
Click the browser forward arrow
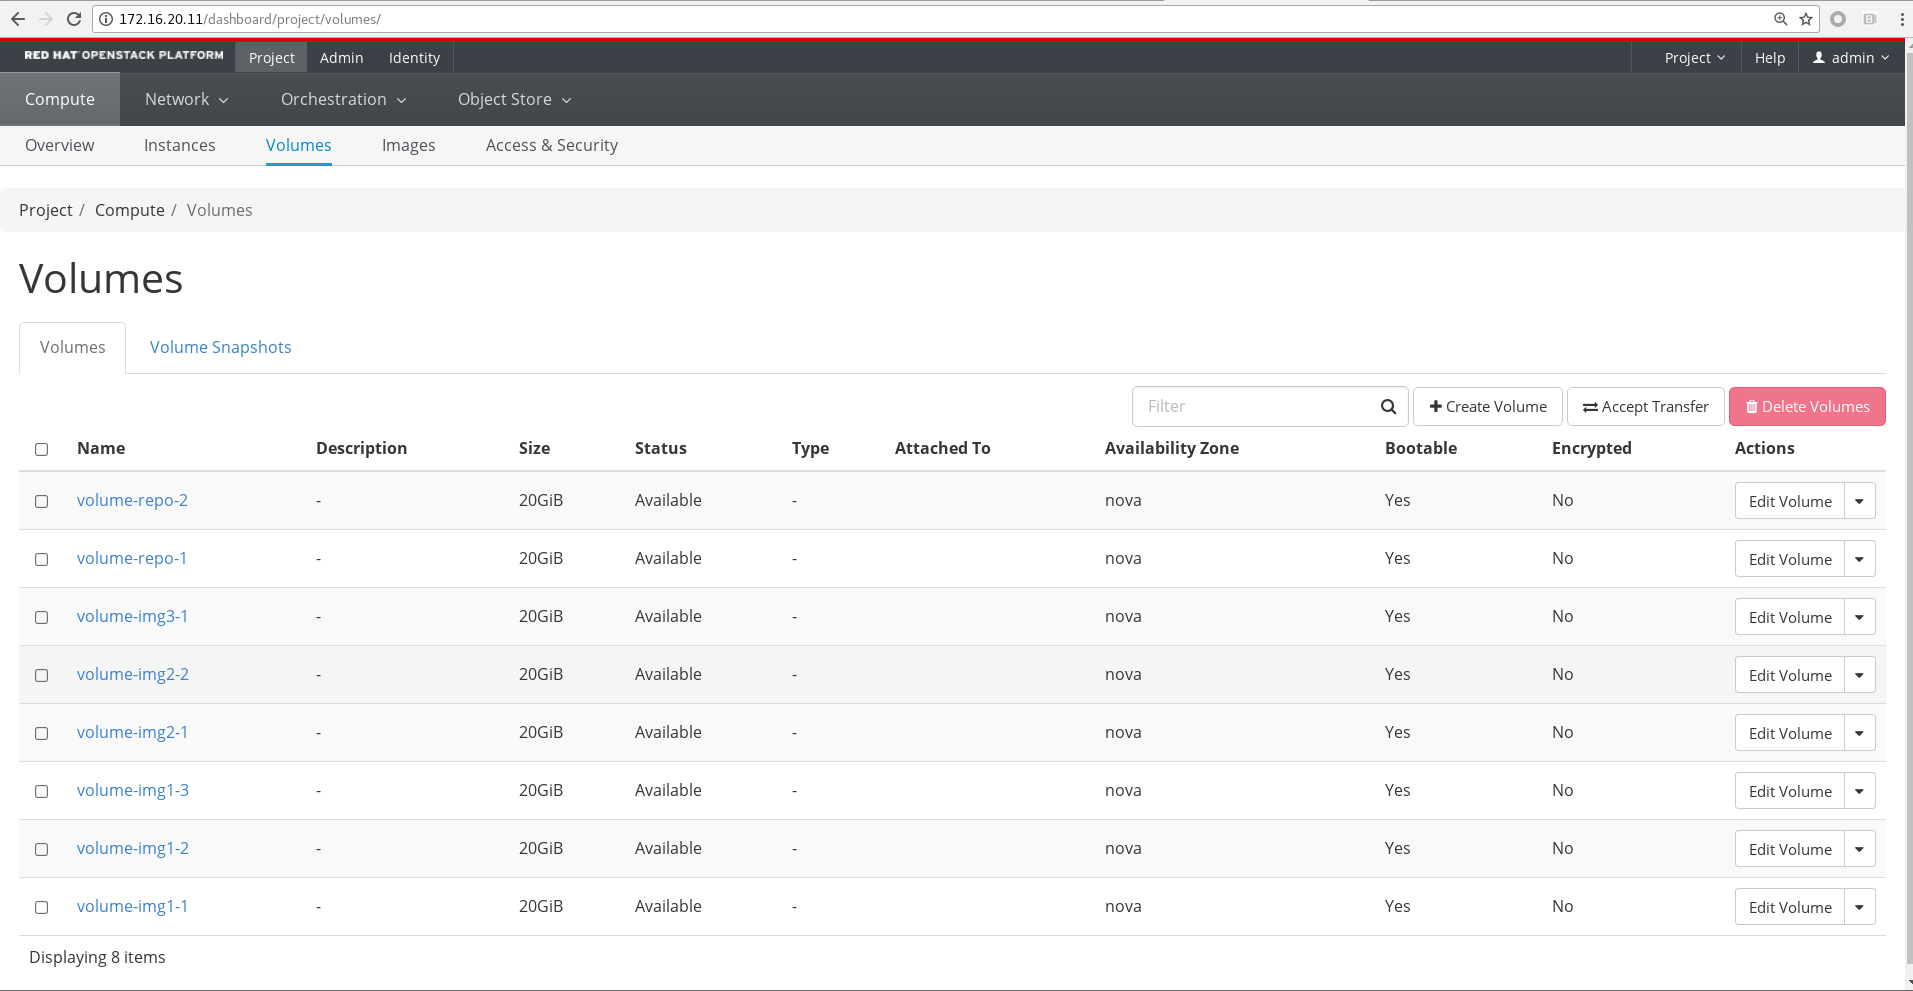[46, 19]
